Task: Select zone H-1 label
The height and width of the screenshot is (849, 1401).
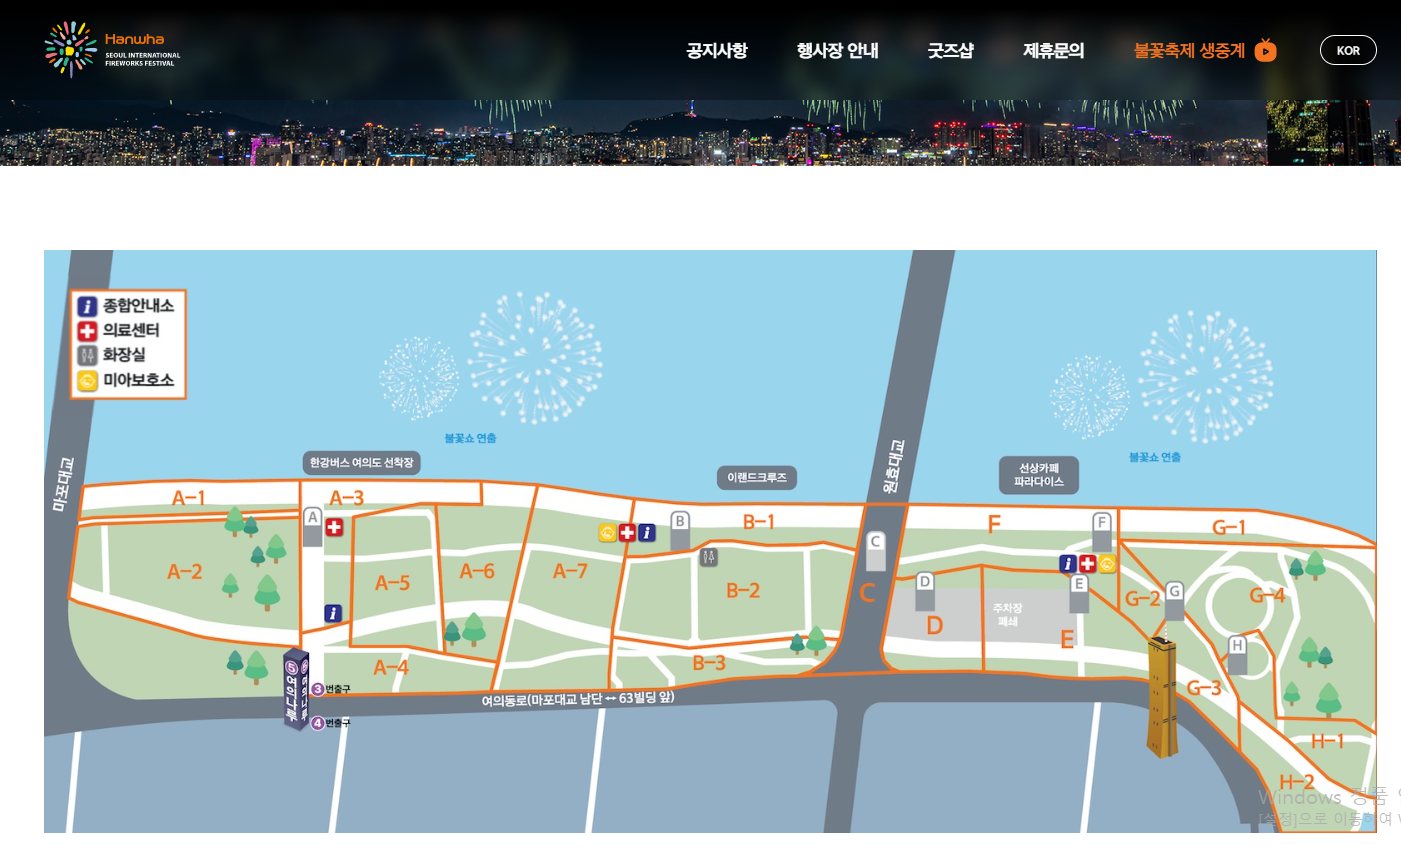Action: pos(1328,741)
